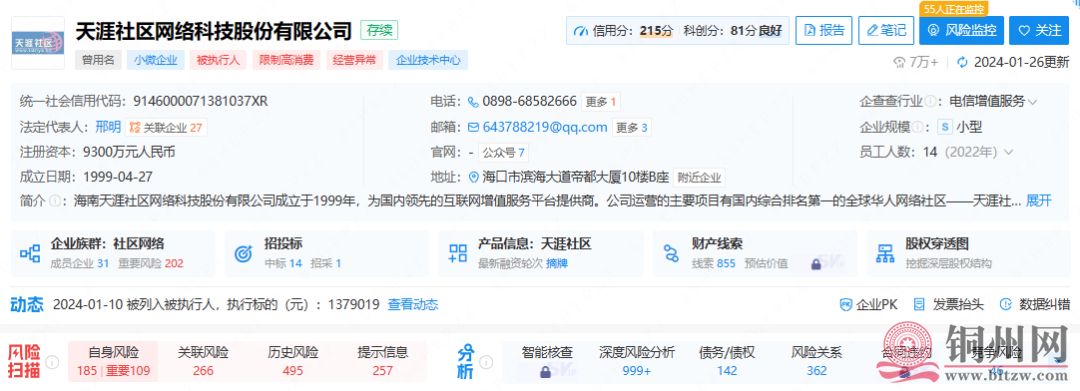Viewport: 1080px width, 391px height.
Task: Select the 限制高消费 tag
Action: coord(286,60)
